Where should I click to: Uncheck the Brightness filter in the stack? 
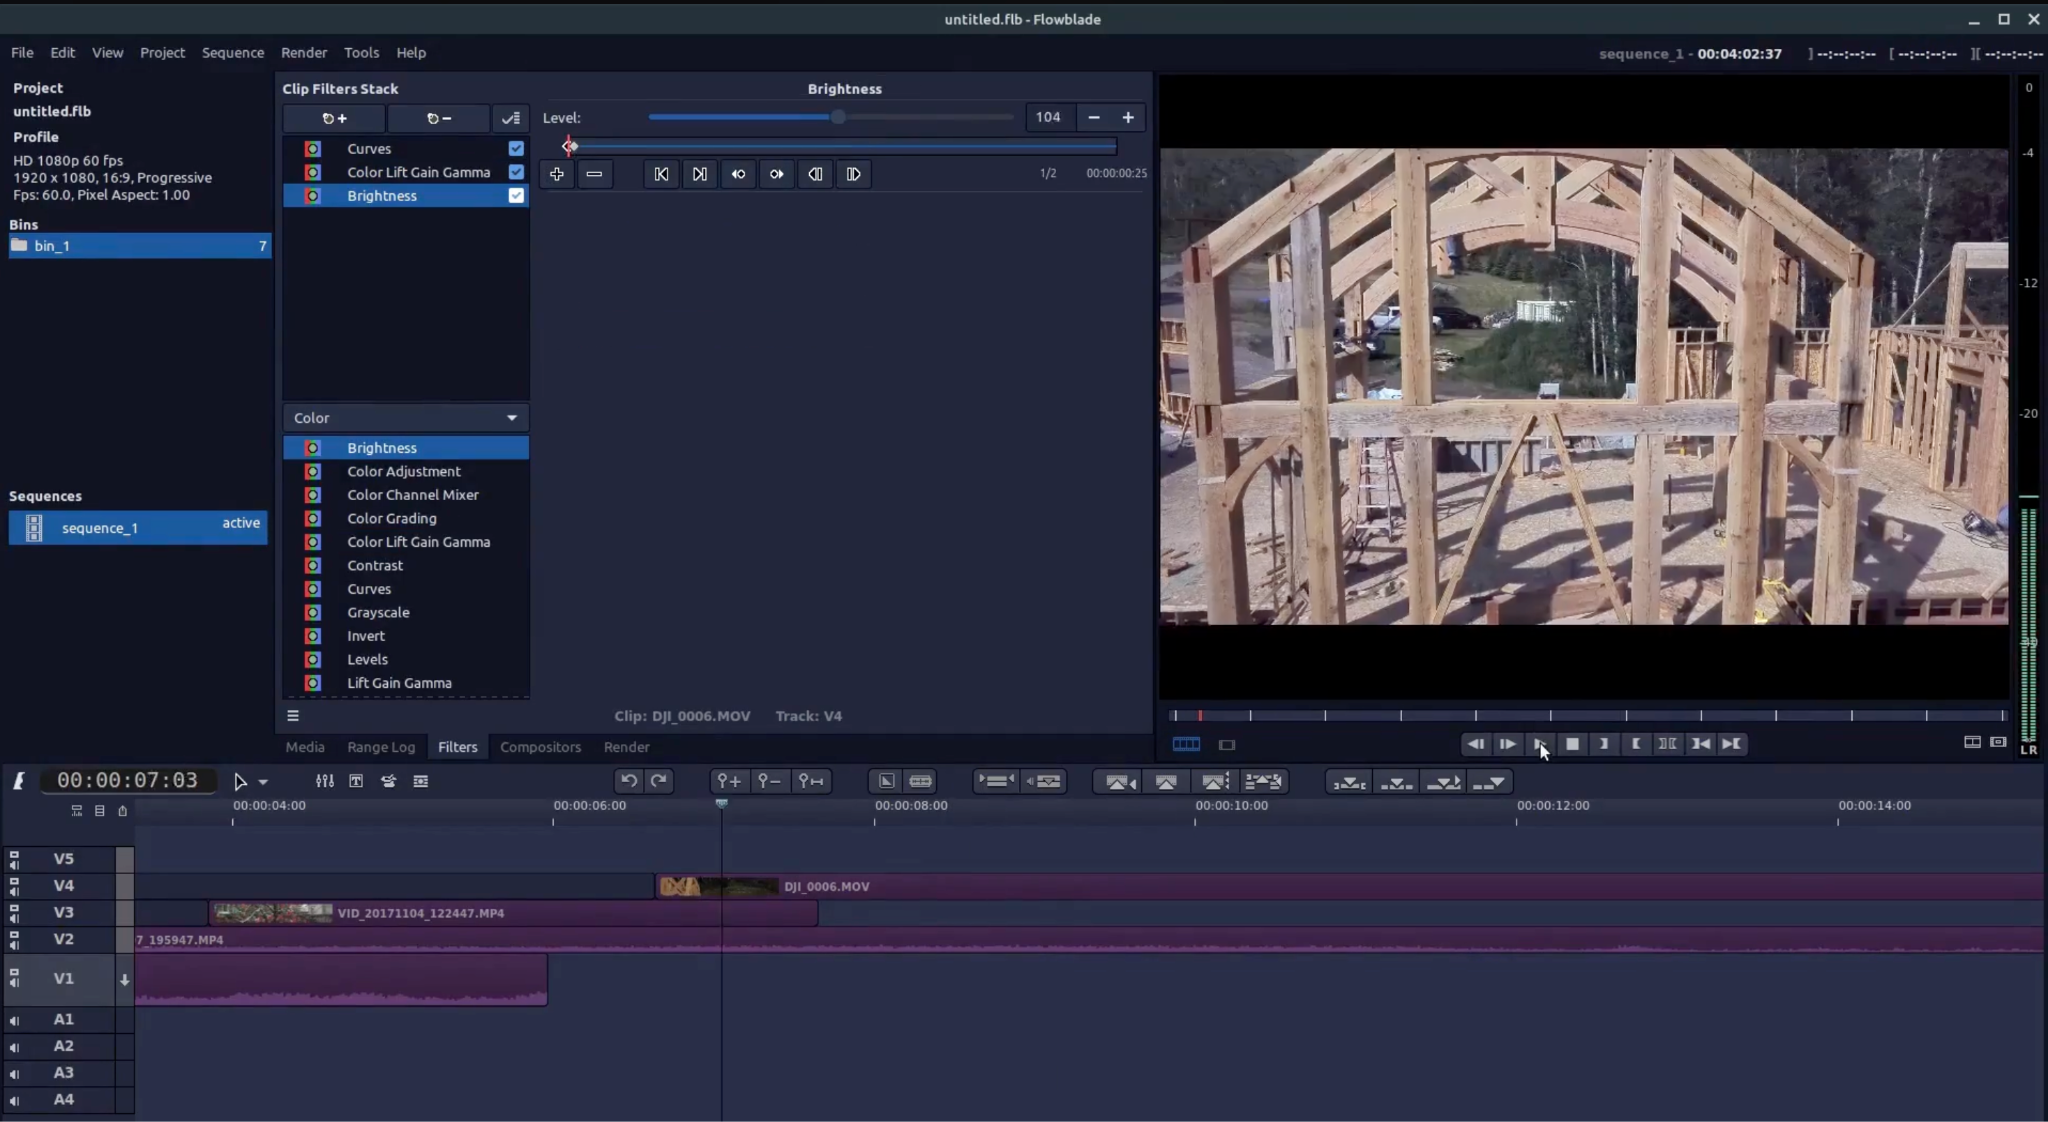516,195
